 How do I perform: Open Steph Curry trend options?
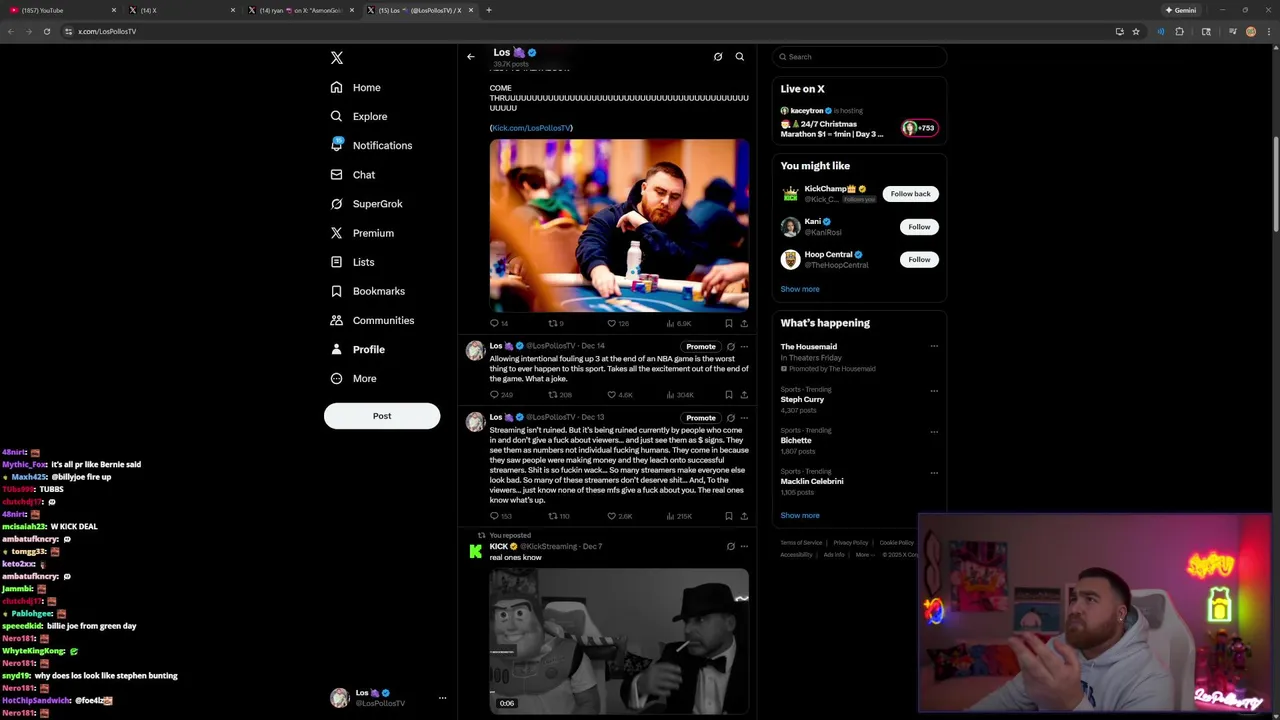coord(934,391)
